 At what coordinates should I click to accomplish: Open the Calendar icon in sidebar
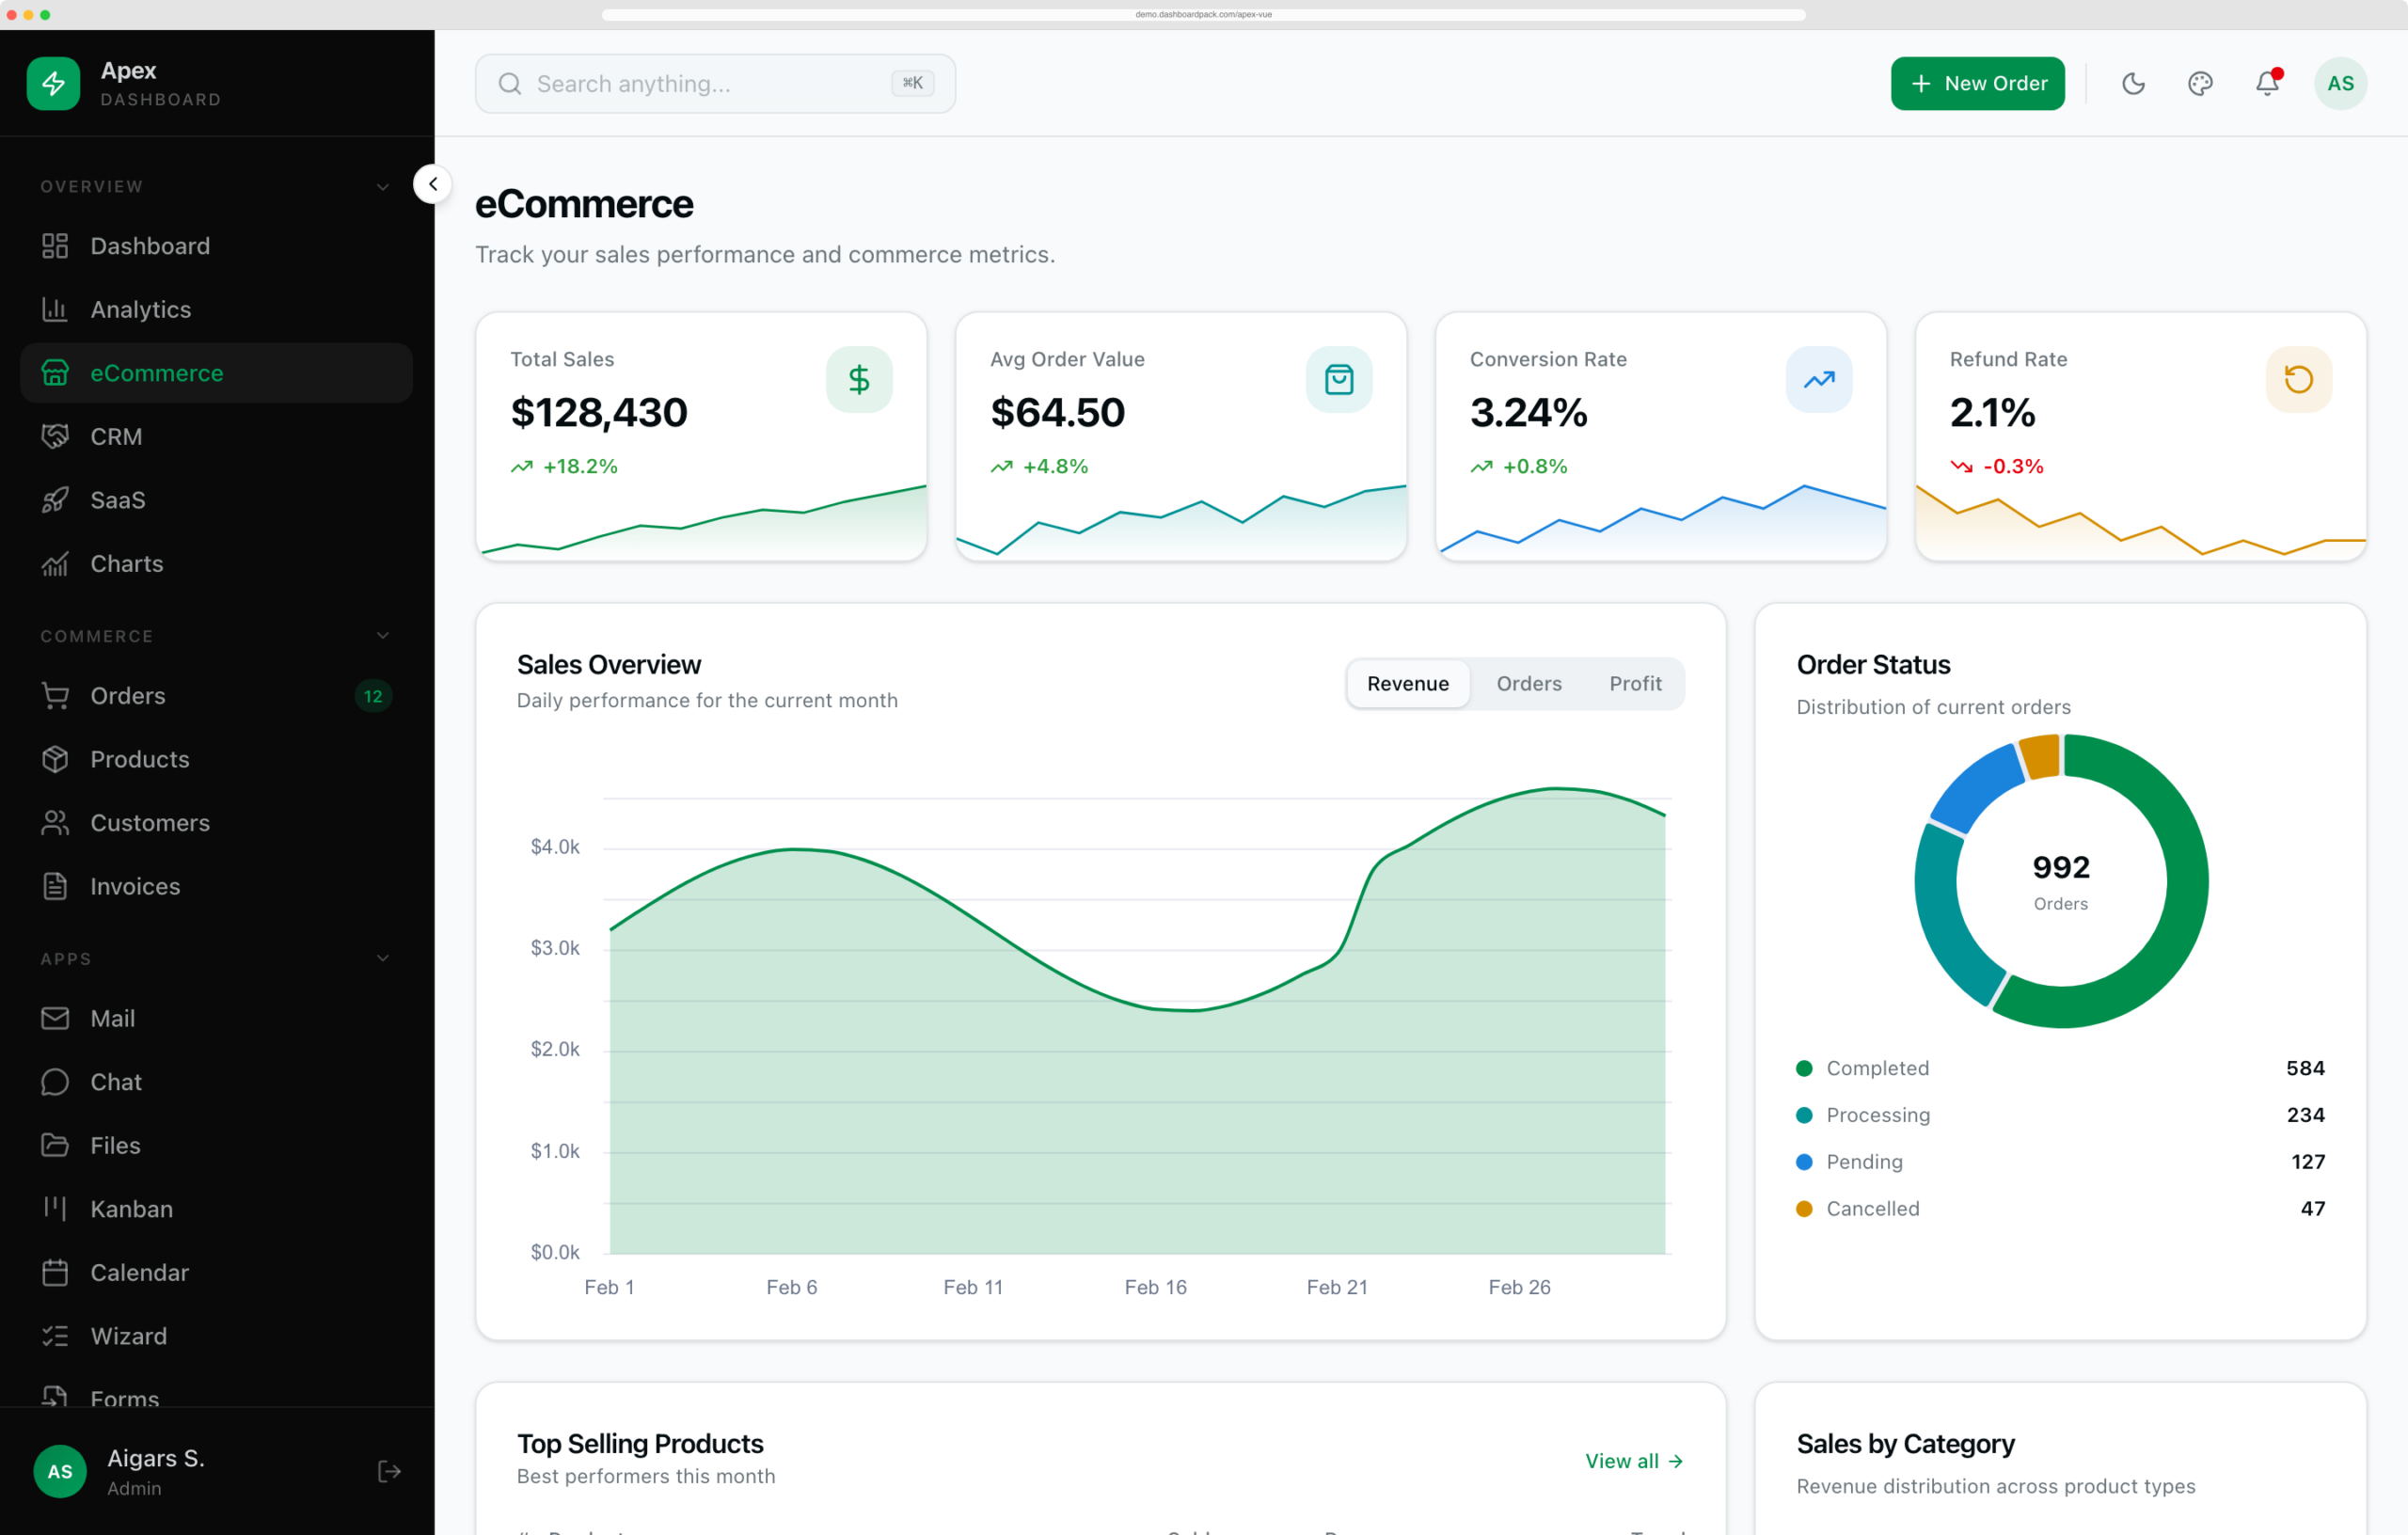click(55, 1272)
